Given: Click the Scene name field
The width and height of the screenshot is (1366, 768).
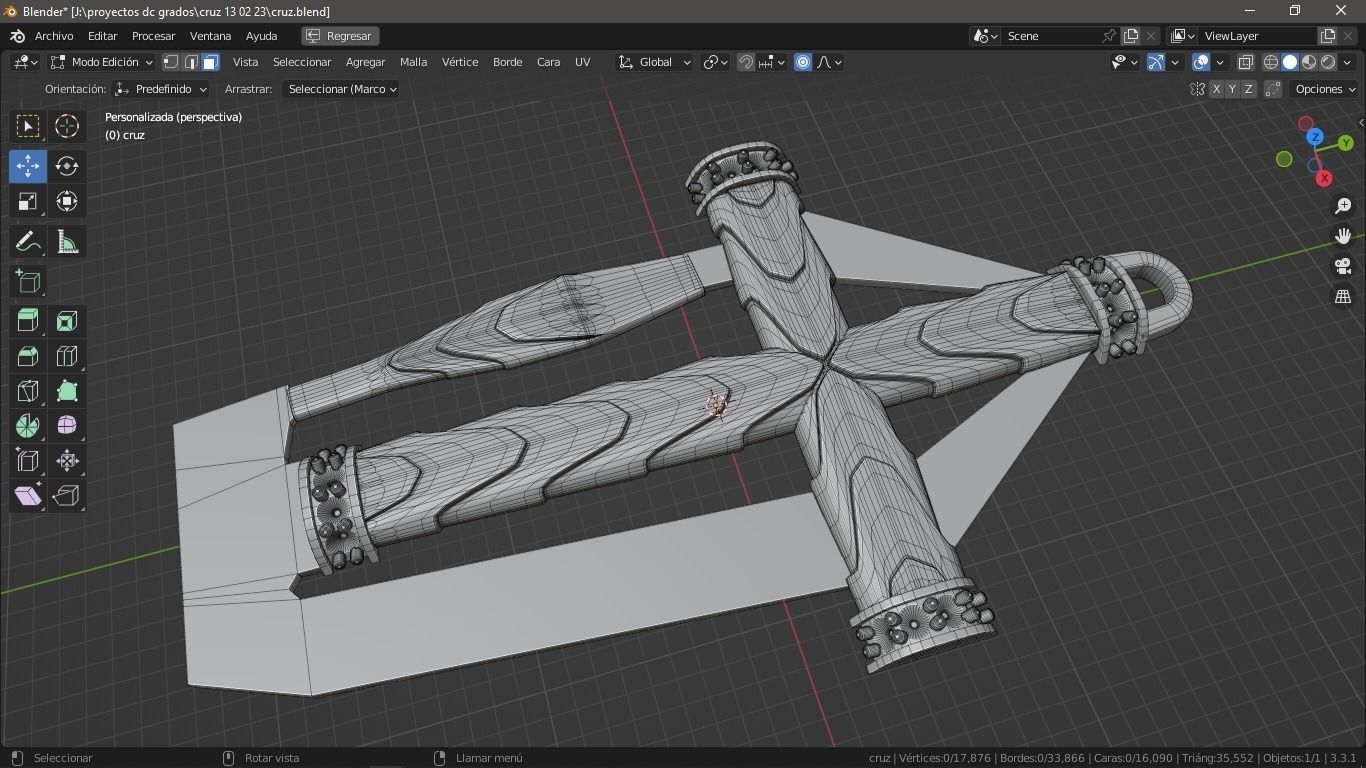Looking at the screenshot, I should pyautogui.click(x=1050, y=35).
